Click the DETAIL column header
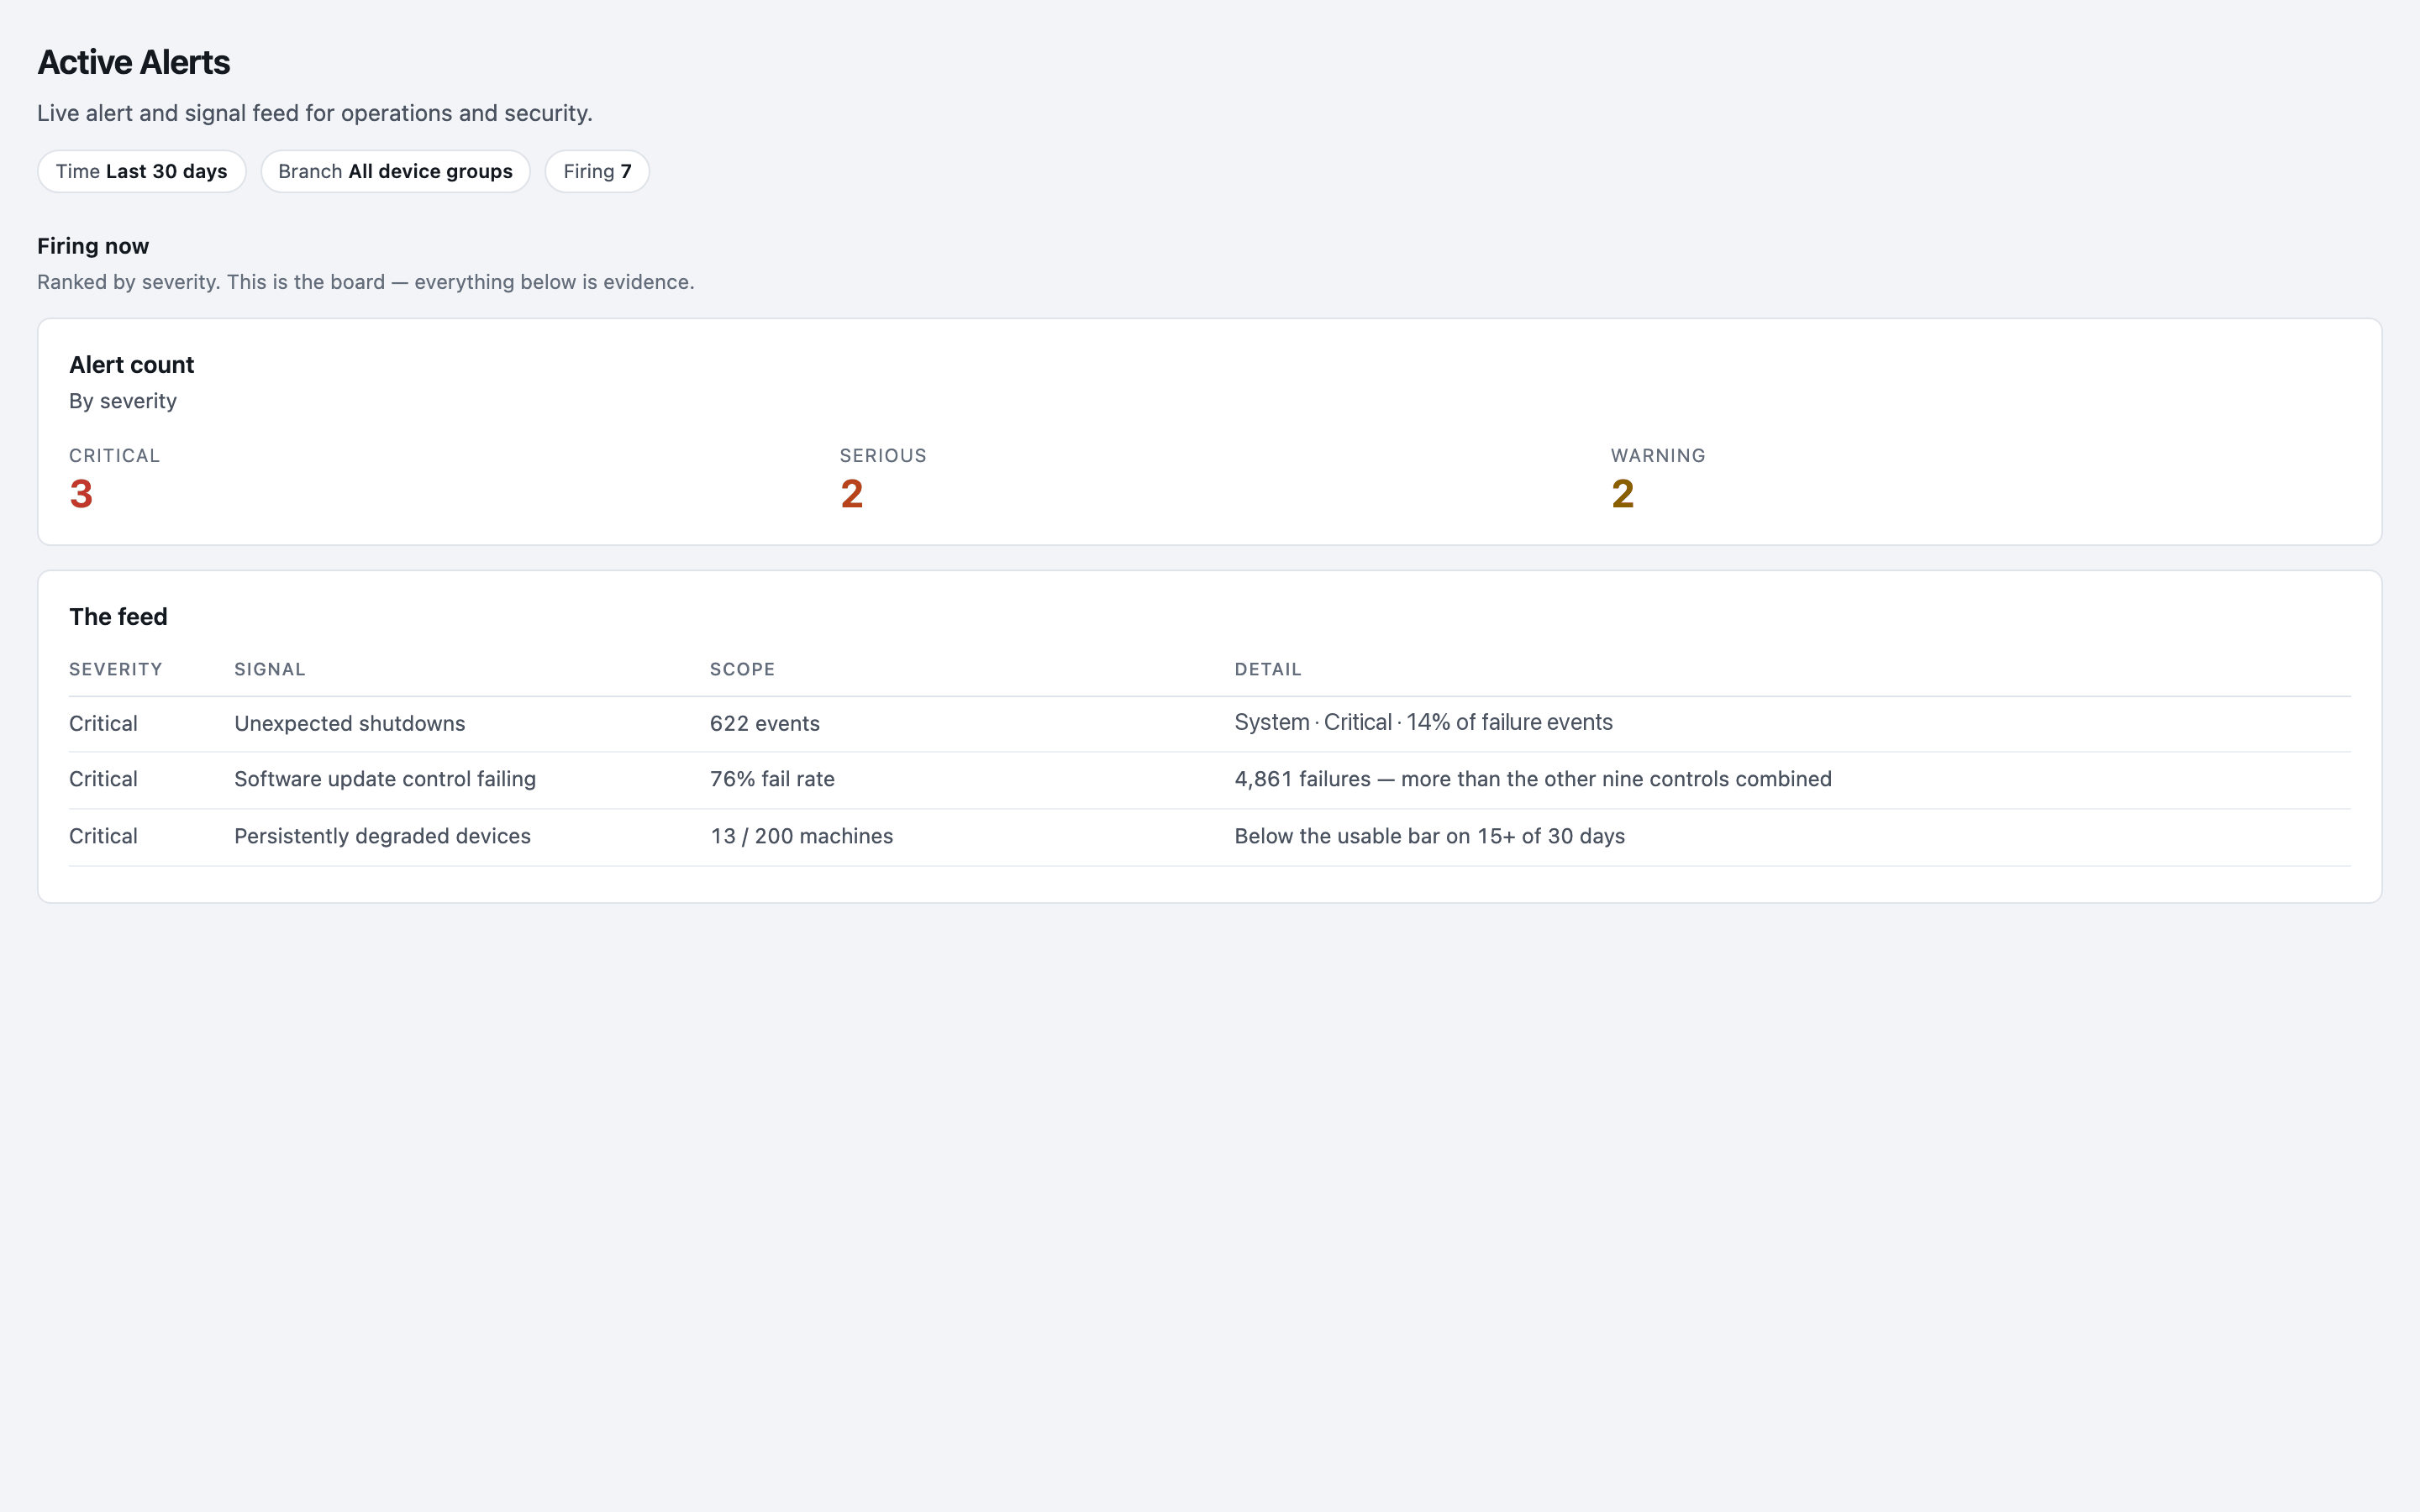 [1268, 670]
